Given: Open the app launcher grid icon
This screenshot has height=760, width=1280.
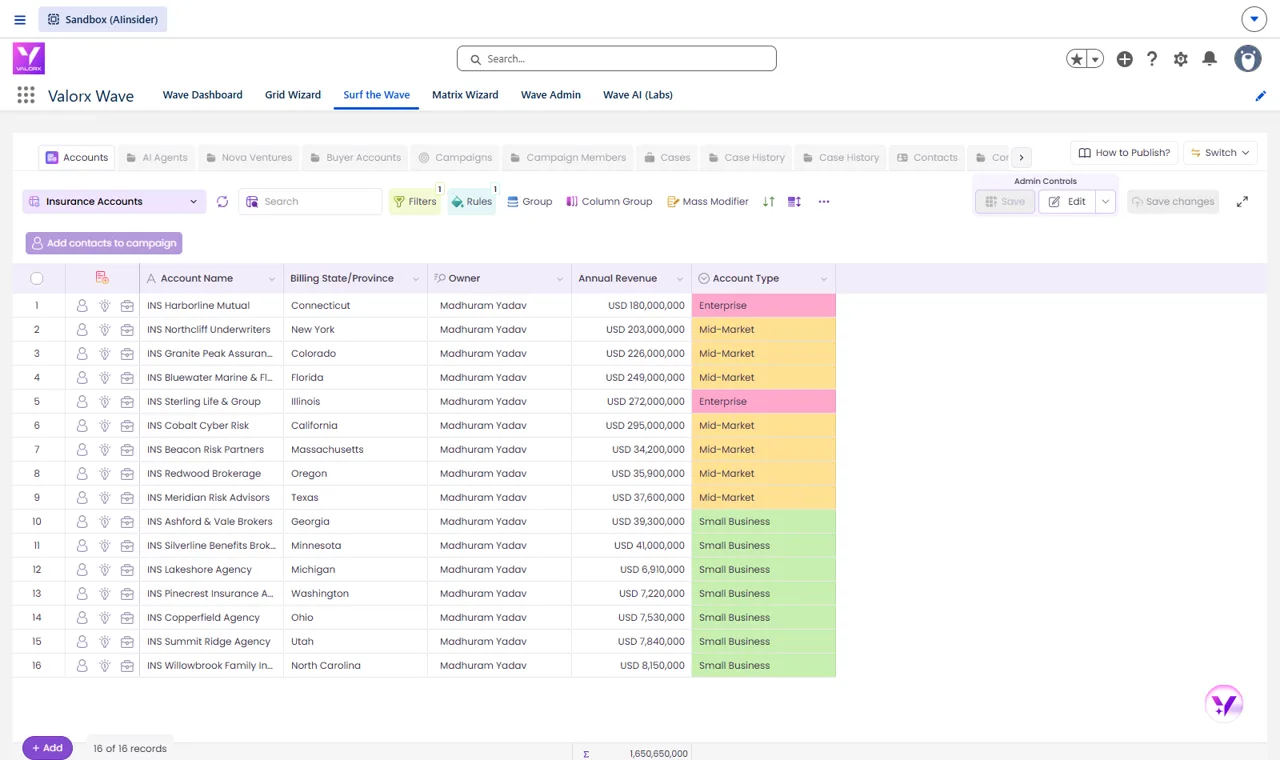Looking at the screenshot, I should coord(26,95).
